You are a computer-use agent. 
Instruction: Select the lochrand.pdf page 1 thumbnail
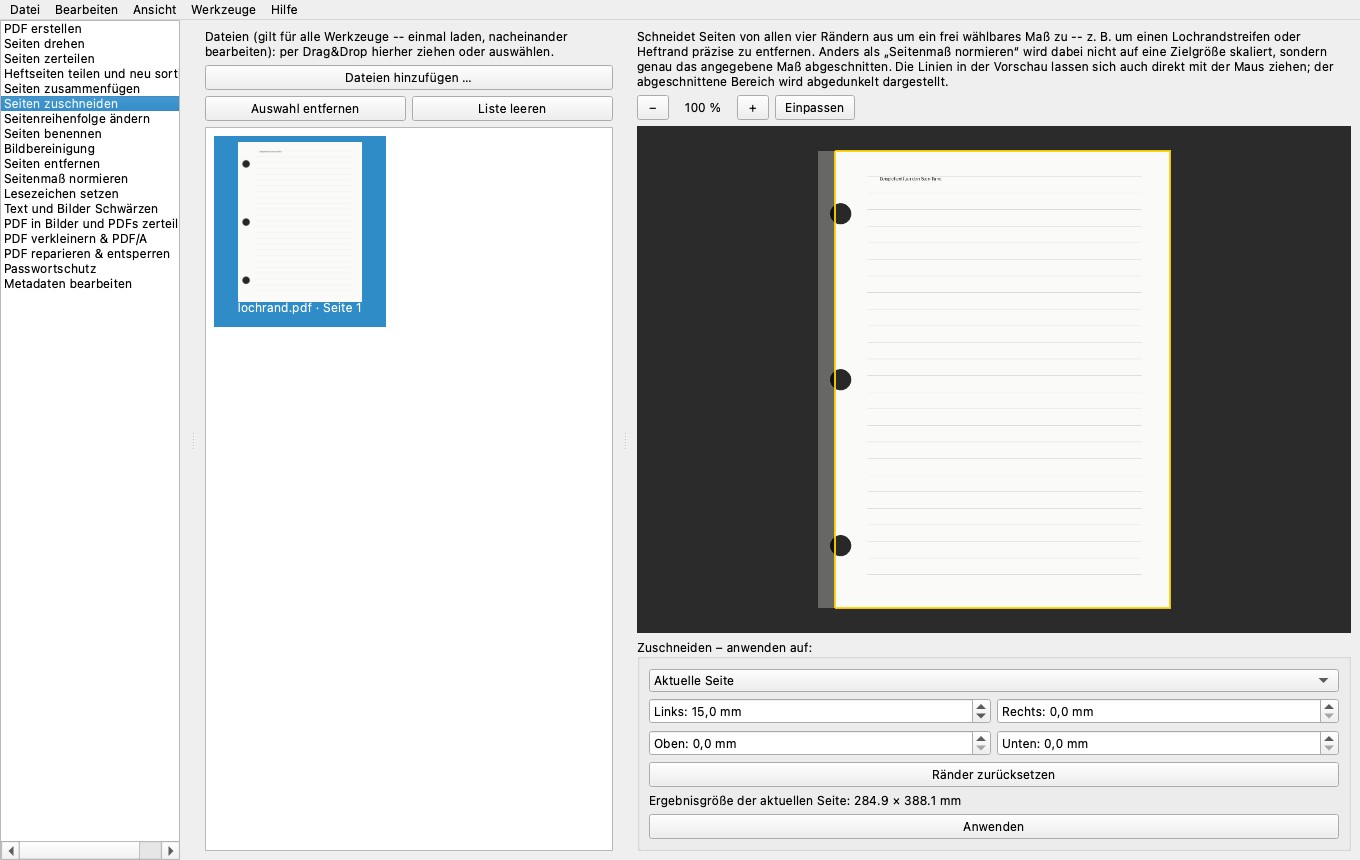click(x=300, y=231)
